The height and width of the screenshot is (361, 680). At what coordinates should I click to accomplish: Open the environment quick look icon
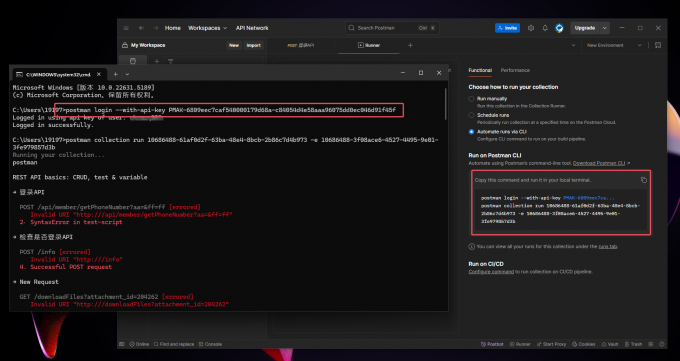tap(658, 45)
